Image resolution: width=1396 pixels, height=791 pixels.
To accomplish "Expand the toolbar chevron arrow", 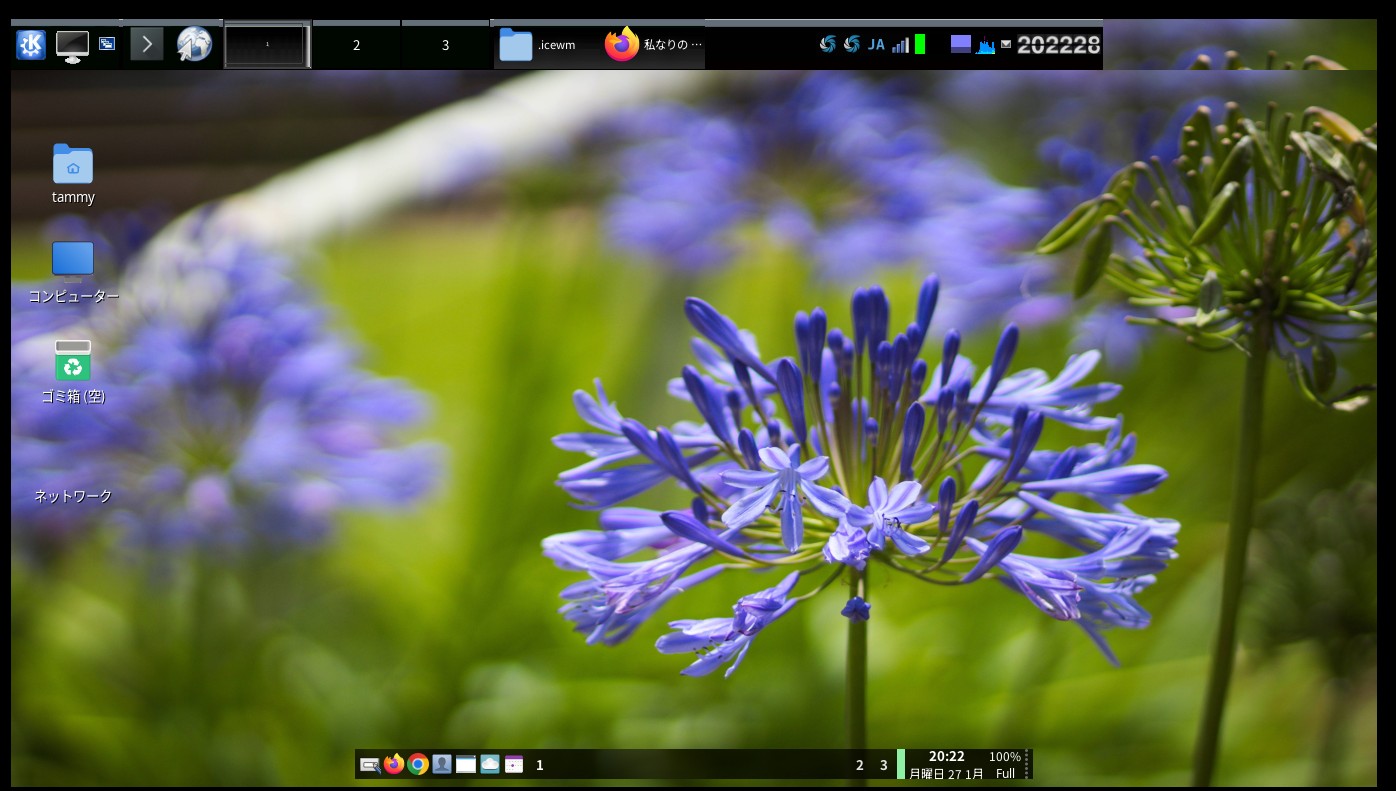I will (x=147, y=44).
